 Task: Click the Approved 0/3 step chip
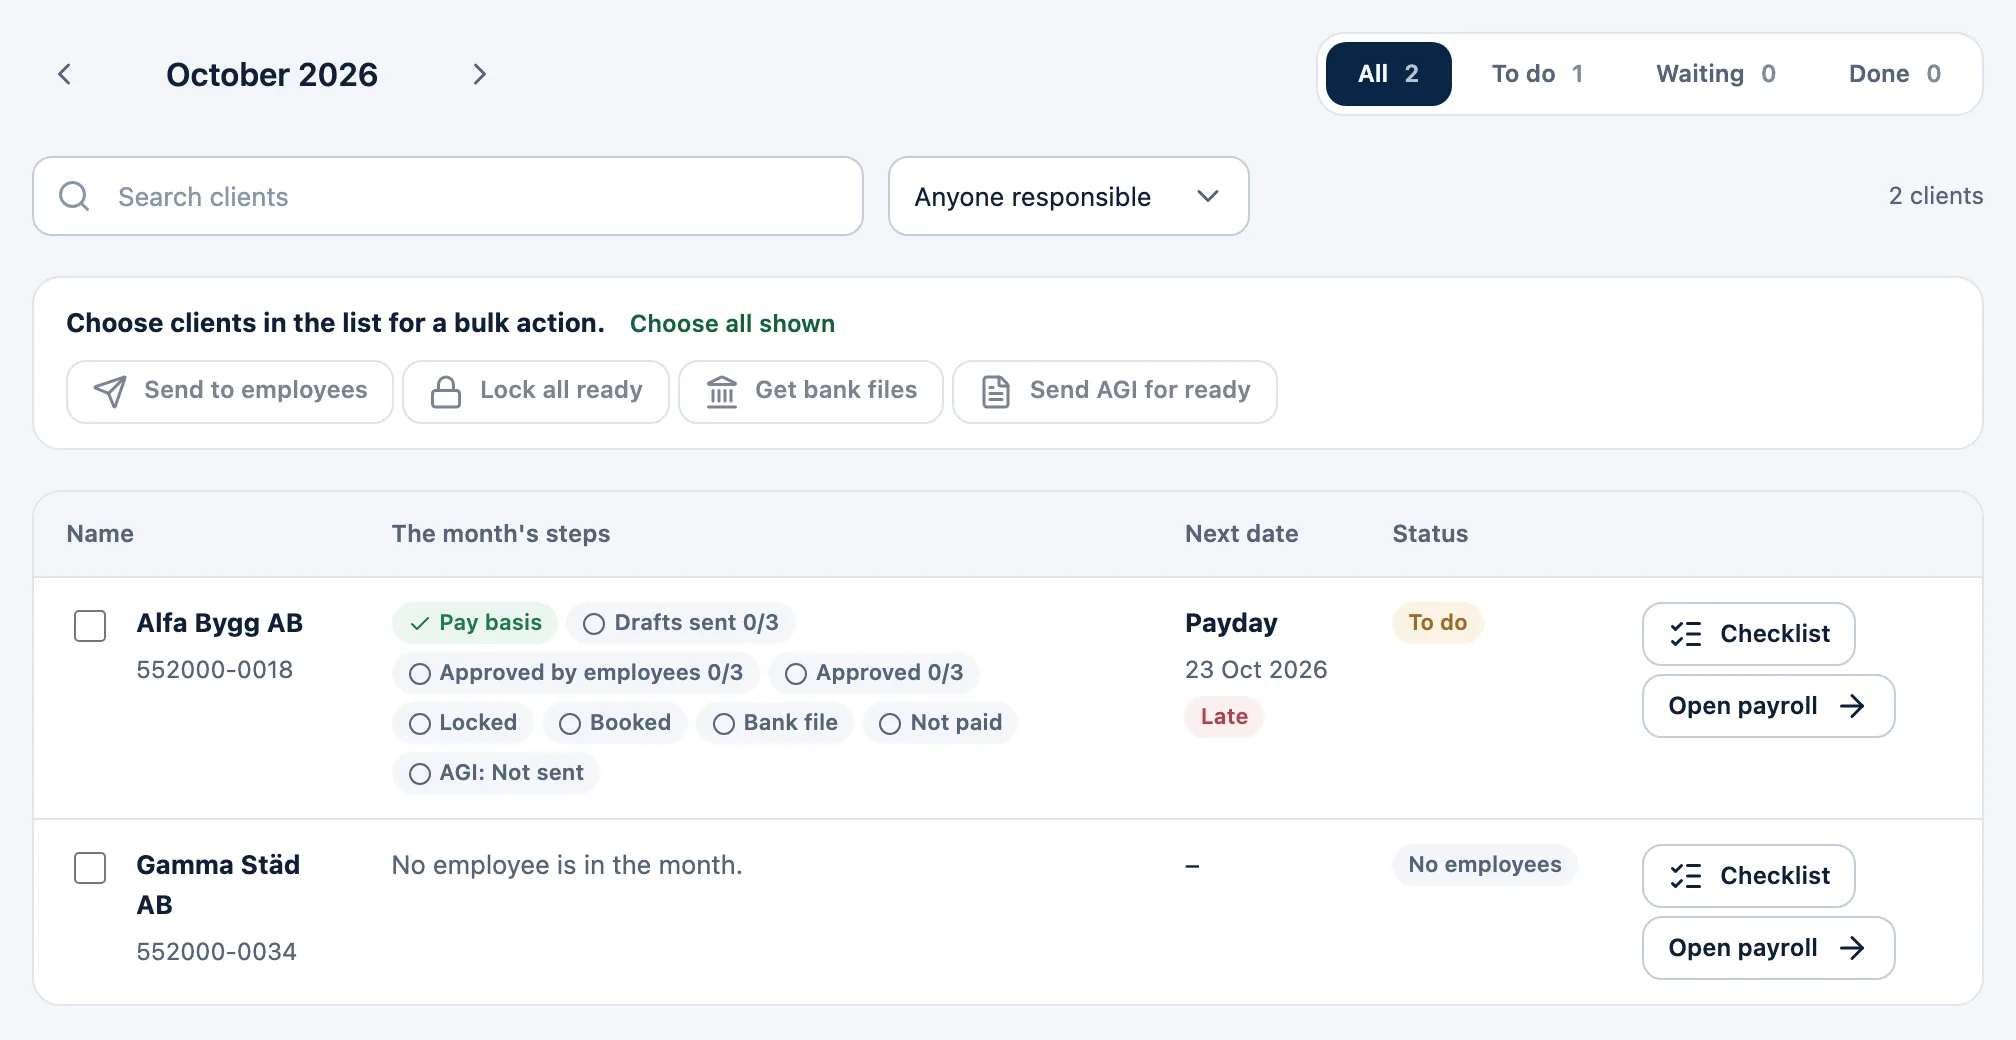[x=874, y=673]
